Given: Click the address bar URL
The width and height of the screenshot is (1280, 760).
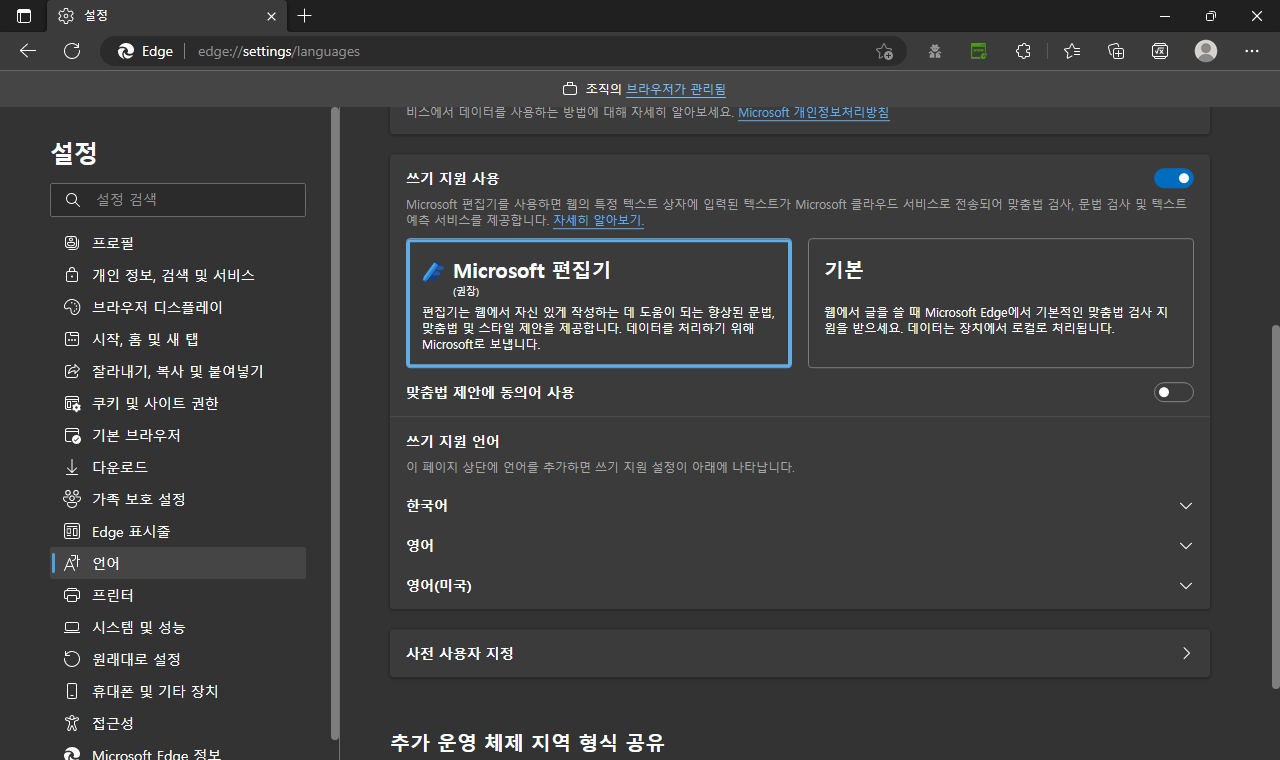Looking at the screenshot, I should point(277,51).
